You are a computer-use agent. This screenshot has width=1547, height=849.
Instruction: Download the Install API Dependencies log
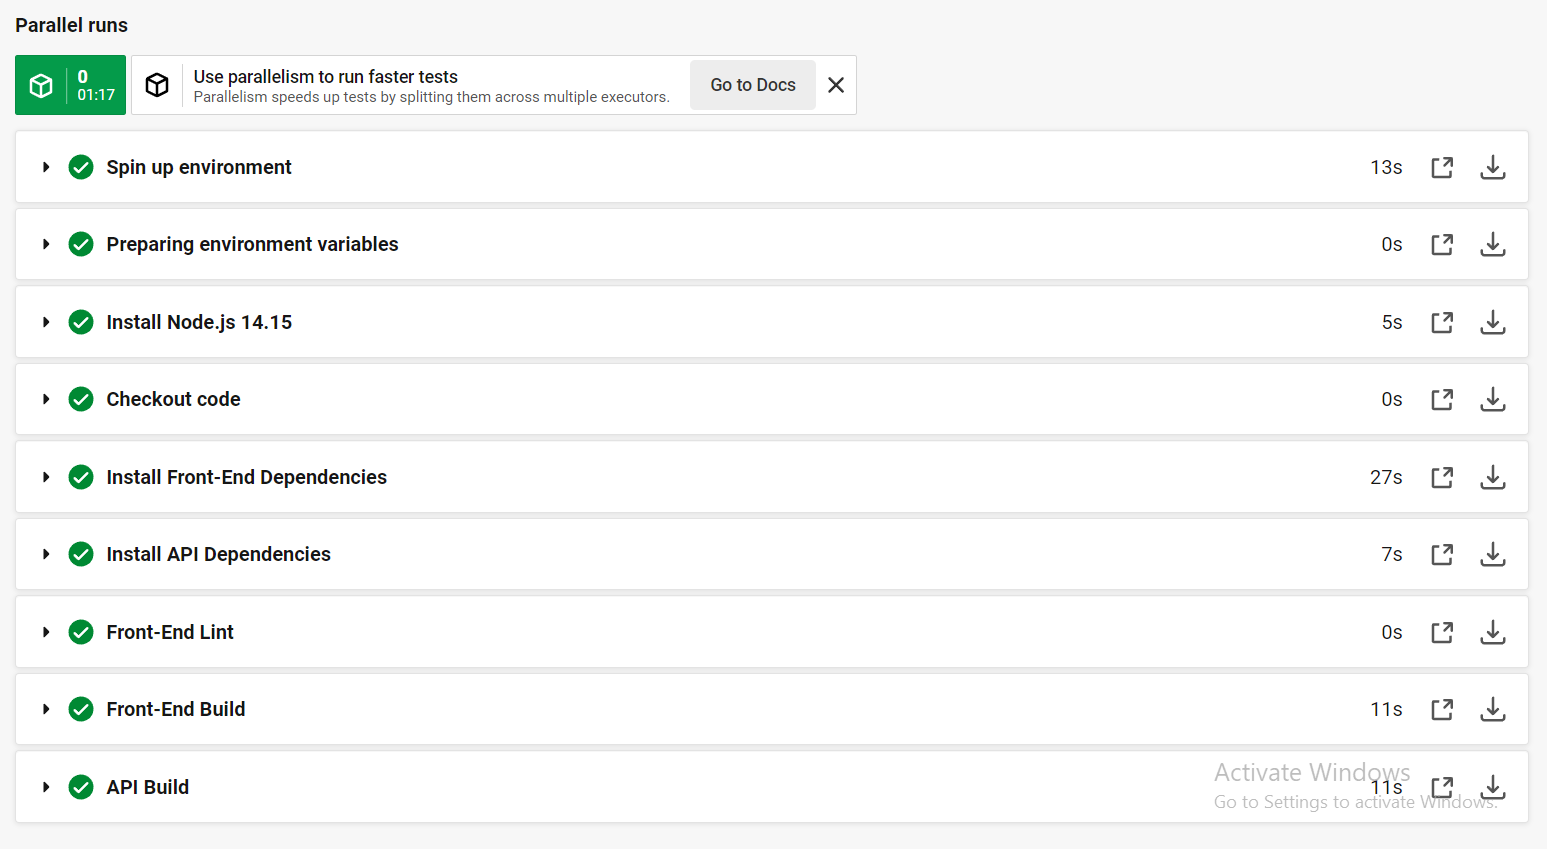(1492, 554)
